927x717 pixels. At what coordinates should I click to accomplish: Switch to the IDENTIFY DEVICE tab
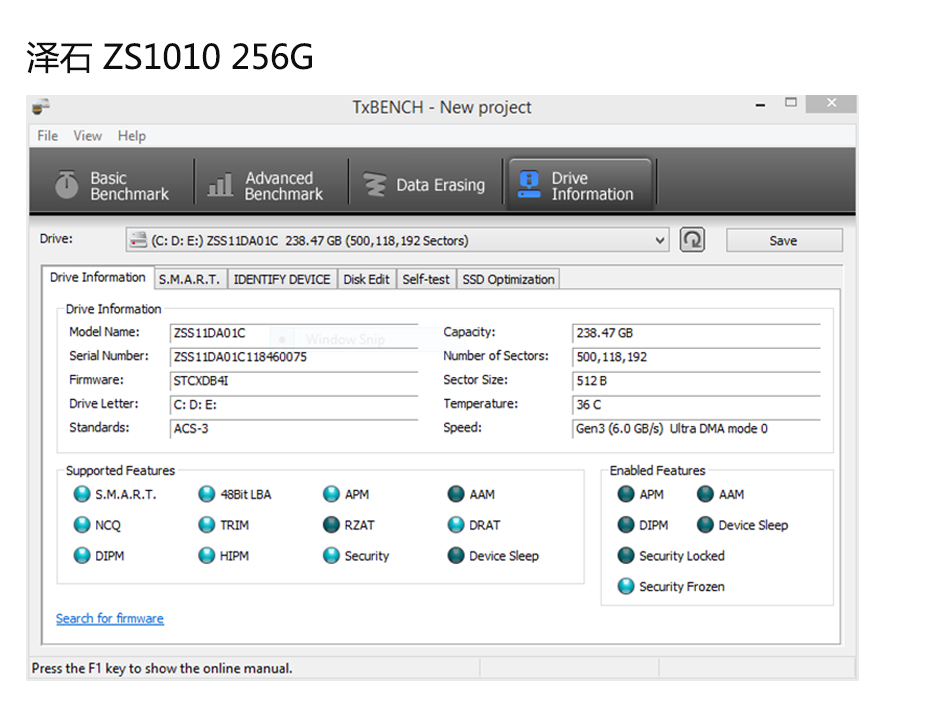click(x=281, y=280)
